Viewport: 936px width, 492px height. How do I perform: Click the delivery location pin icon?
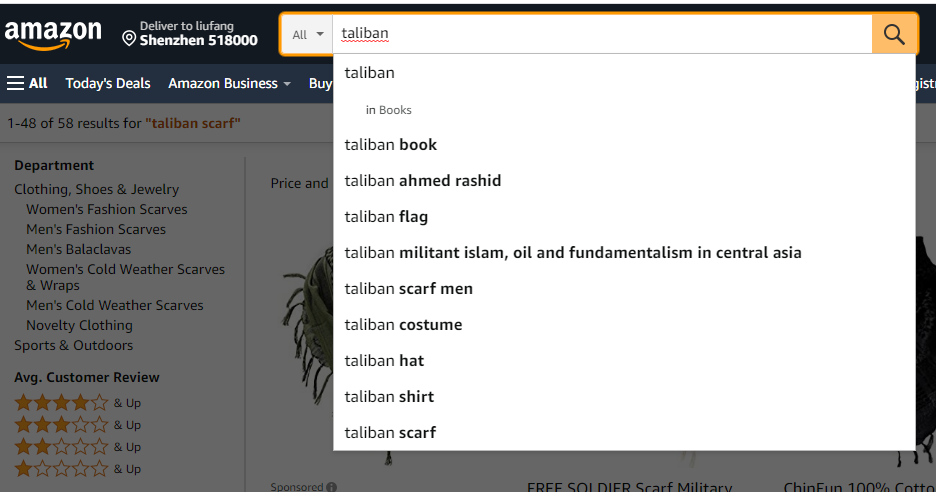(129, 38)
